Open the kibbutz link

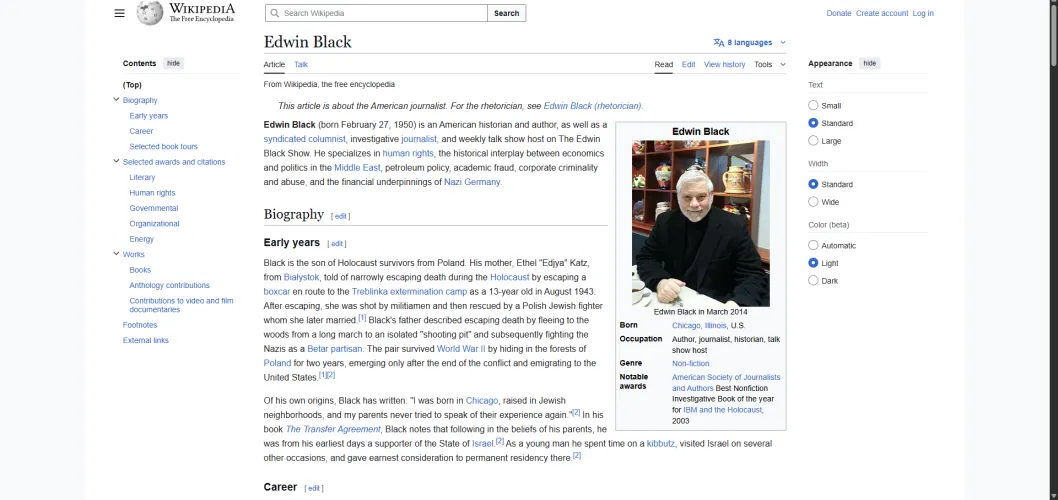point(661,443)
